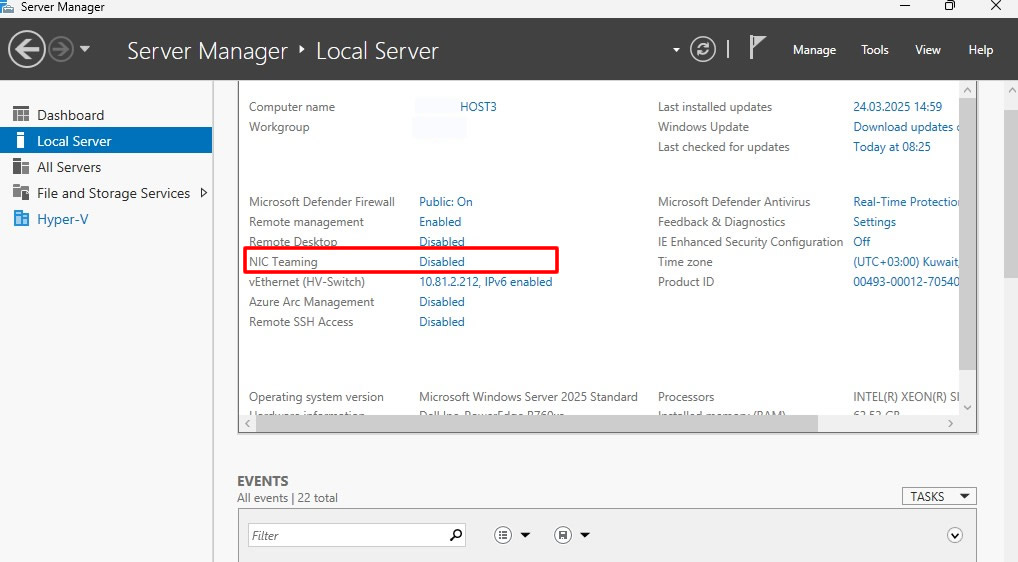
Task: Click the properties panel horizontal scrollbar
Action: 536,423
